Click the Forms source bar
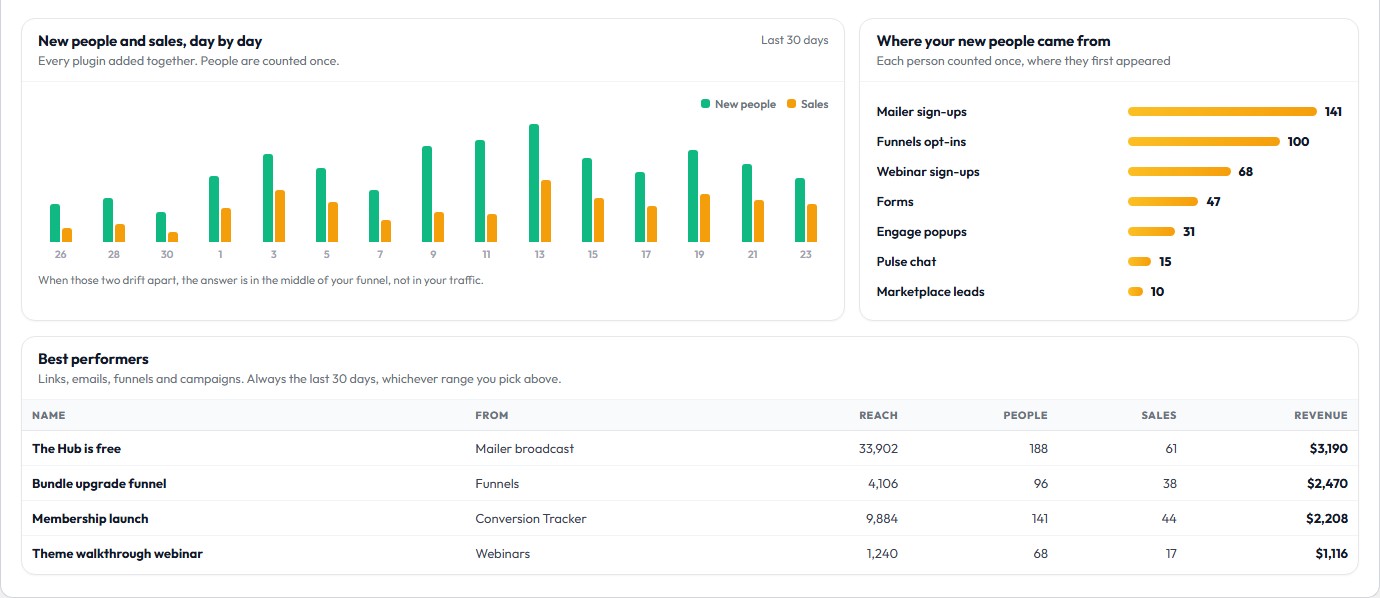The height and width of the screenshot is (598, 1380). pos(1163,202)
